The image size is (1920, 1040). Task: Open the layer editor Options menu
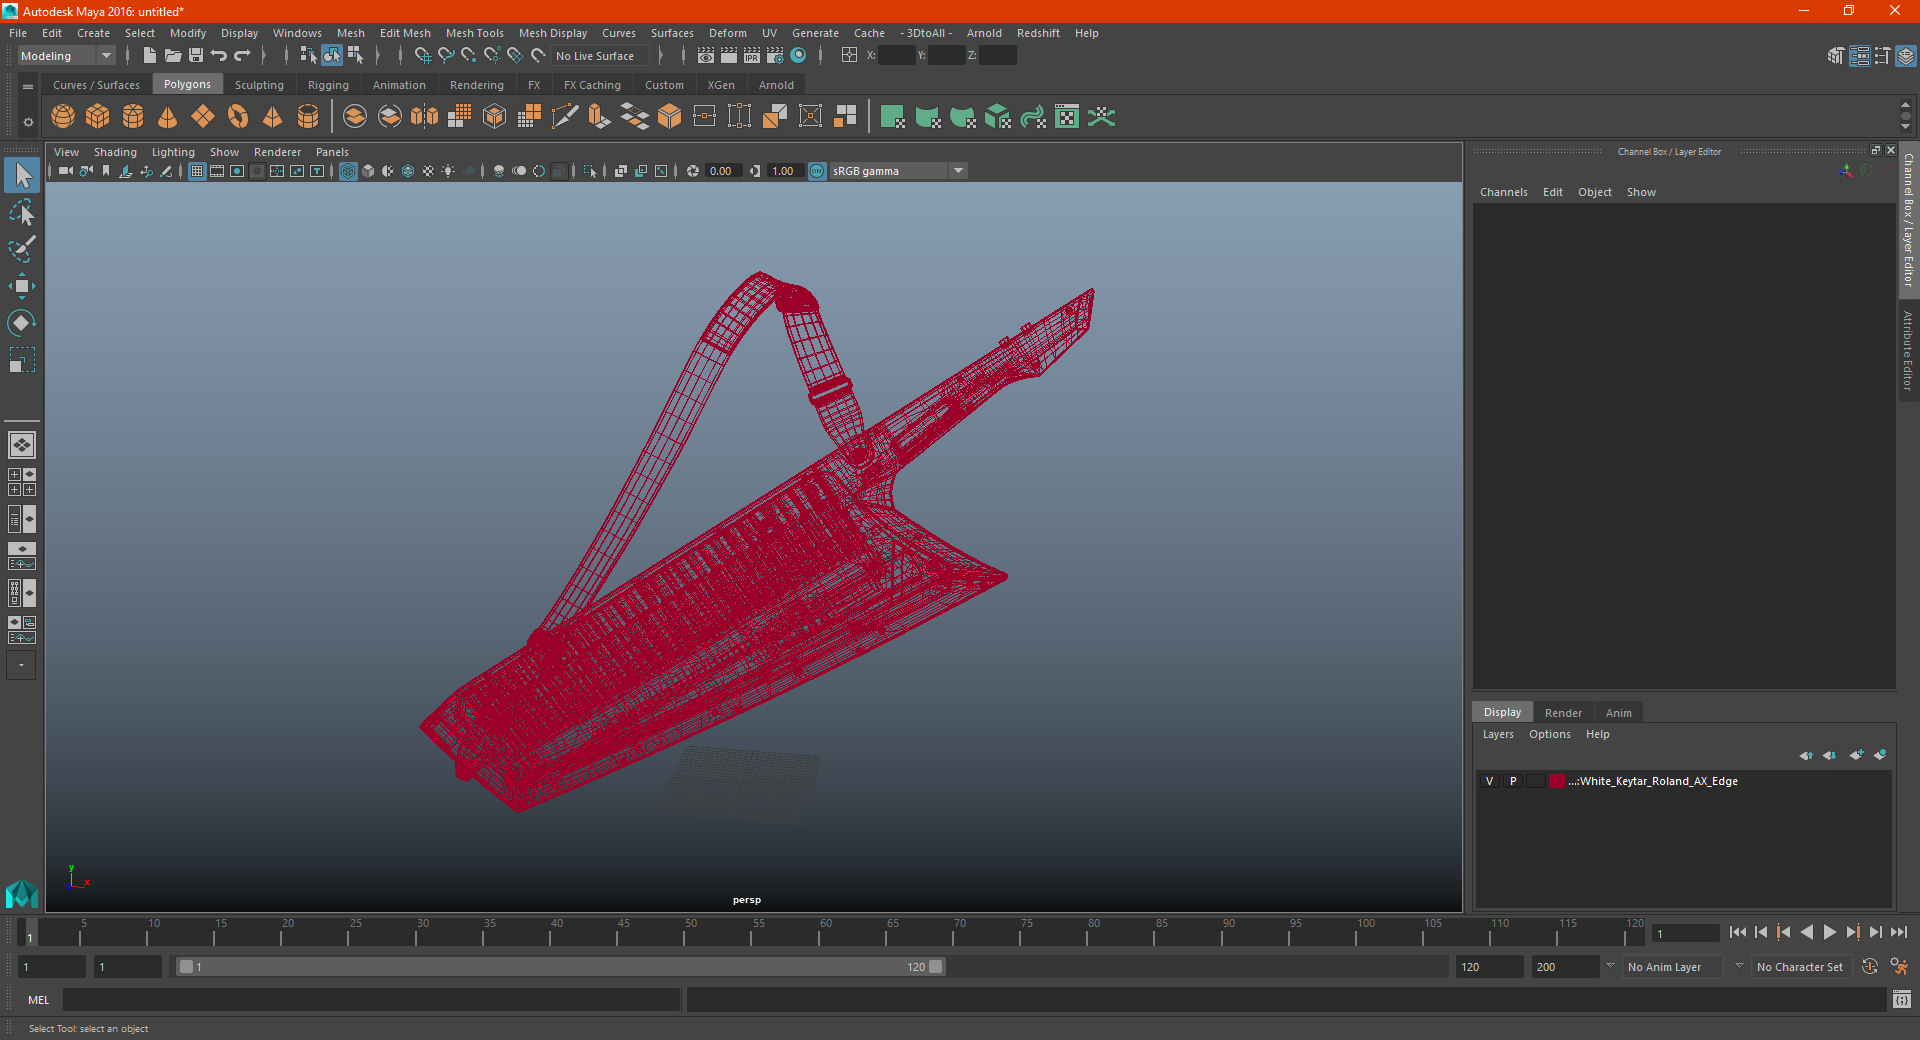pyautogui.click(x=1549, y=734)
